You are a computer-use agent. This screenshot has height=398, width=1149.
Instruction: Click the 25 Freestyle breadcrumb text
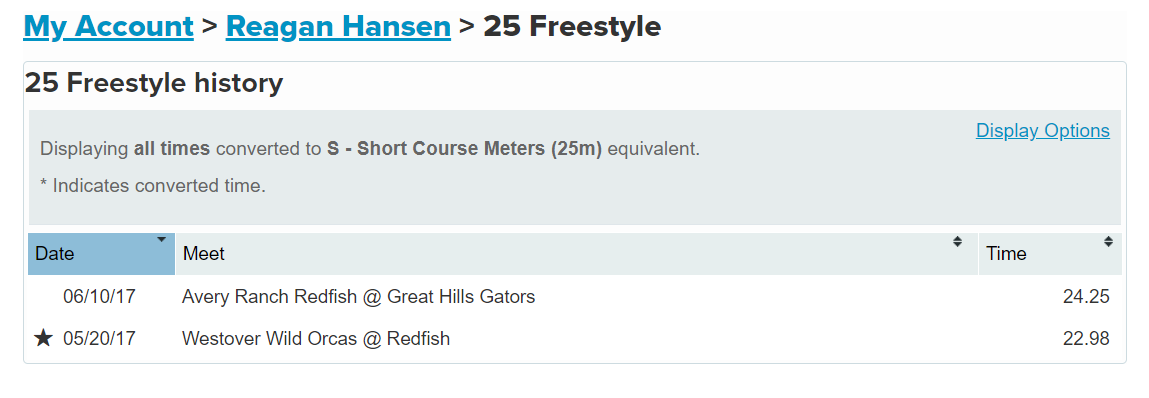[x=572, y=27]
